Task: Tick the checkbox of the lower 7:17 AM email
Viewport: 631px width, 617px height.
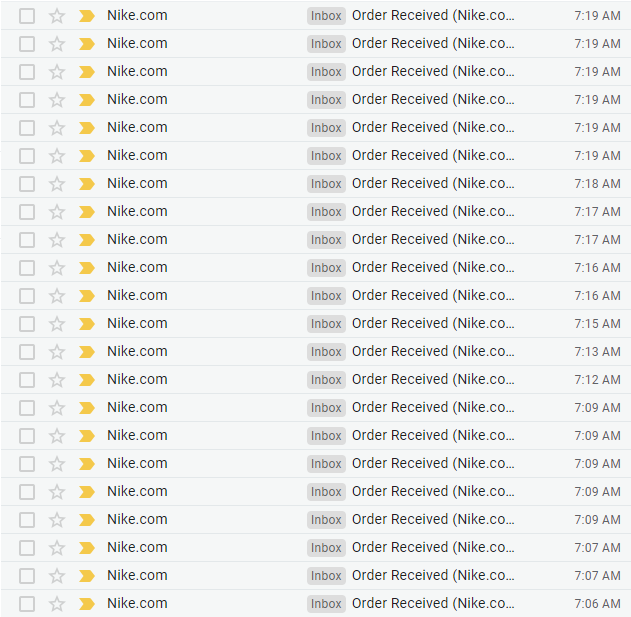Action: pos(27,240)
